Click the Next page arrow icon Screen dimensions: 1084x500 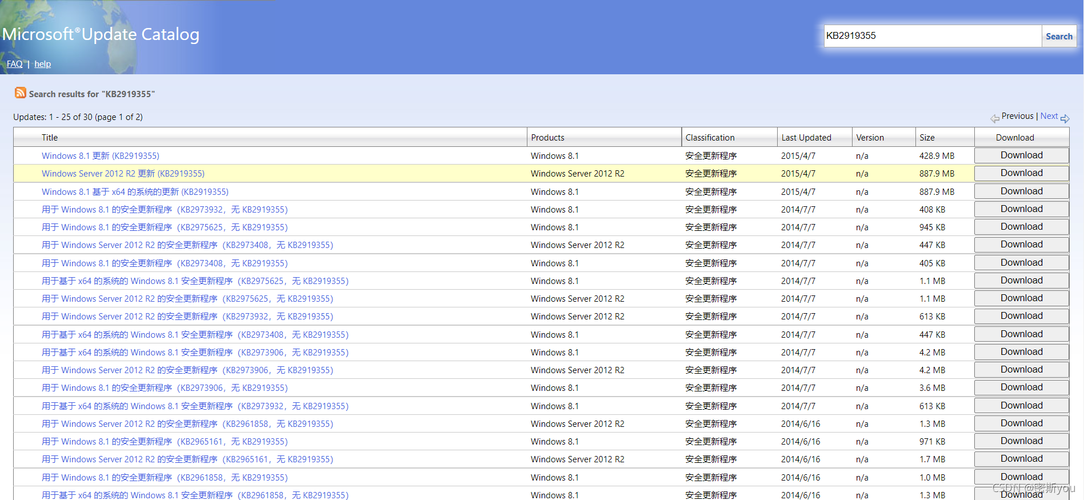point(1065,118)
